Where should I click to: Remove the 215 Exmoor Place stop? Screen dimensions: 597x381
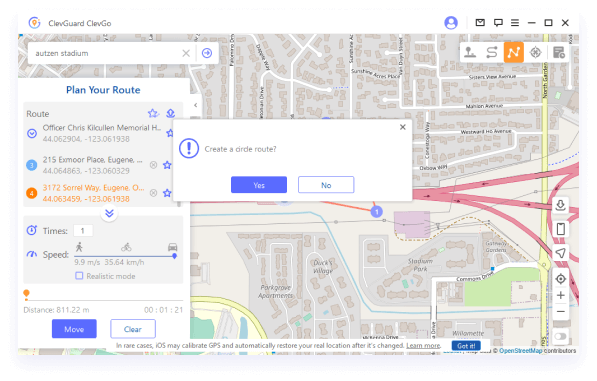tap(153, 165)
